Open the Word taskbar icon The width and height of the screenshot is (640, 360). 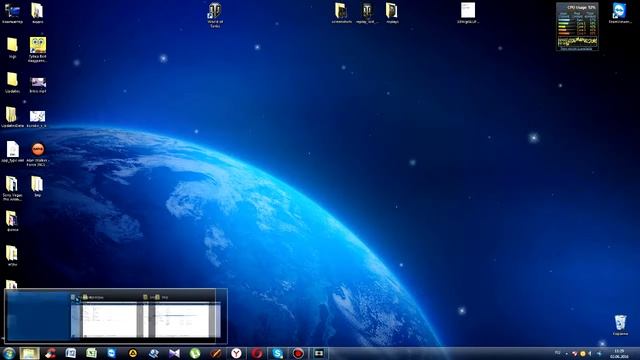71,353
